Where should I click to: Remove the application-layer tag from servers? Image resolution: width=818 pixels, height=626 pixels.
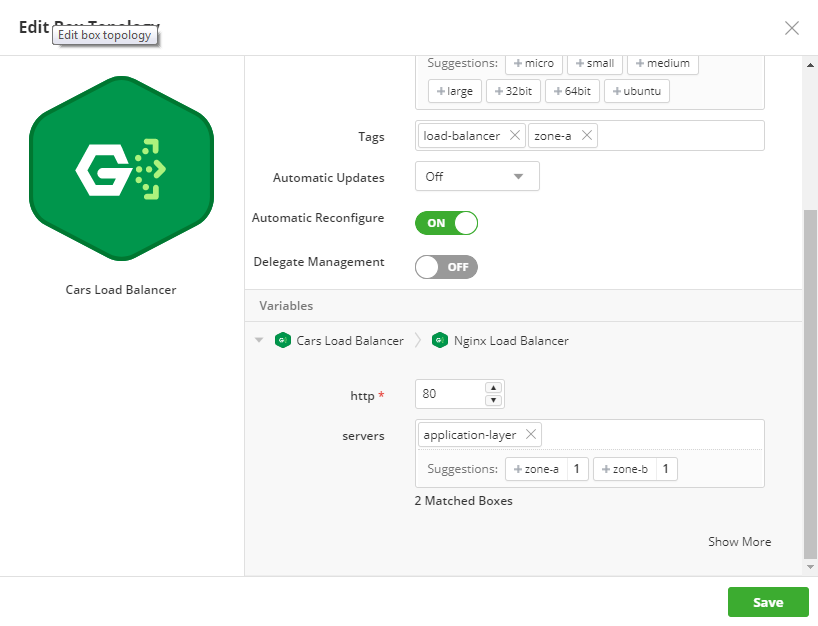[531, 435]
